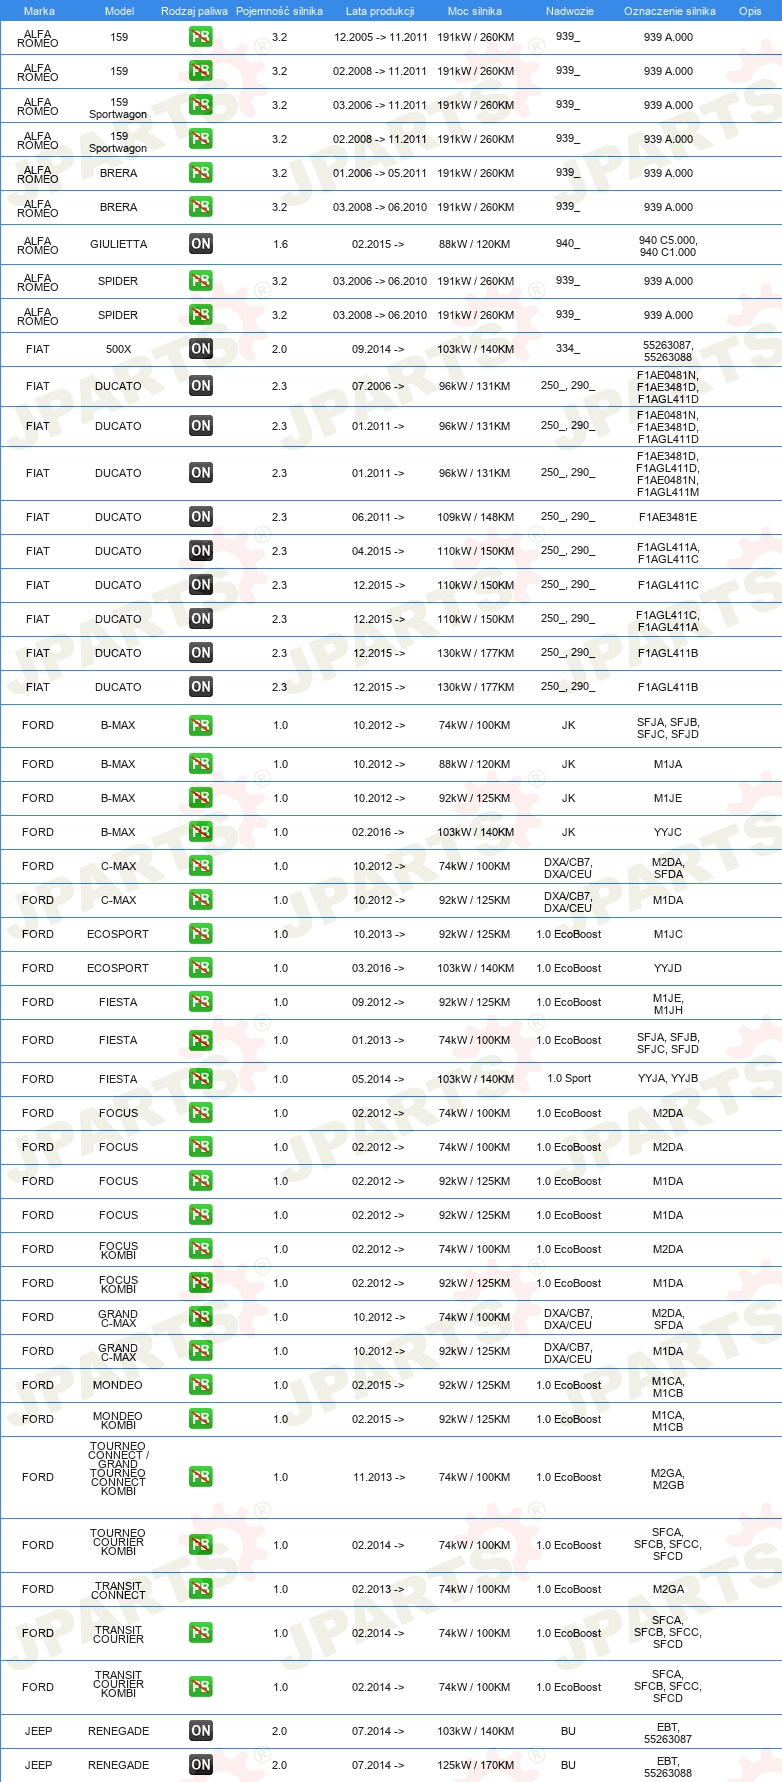Click engine codes YYJA, YYJB
Viewport: 782px width, 1782px height.
668,1078
